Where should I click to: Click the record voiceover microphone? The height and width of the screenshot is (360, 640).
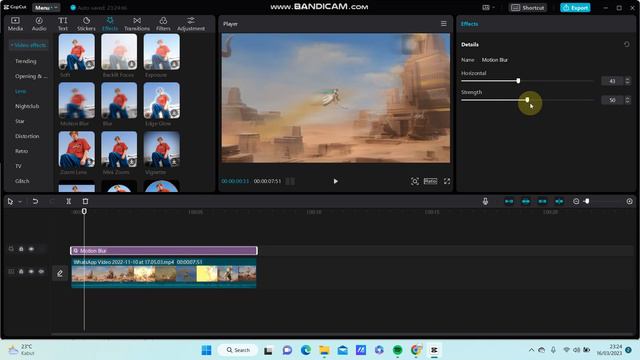[x=485, y=201]
